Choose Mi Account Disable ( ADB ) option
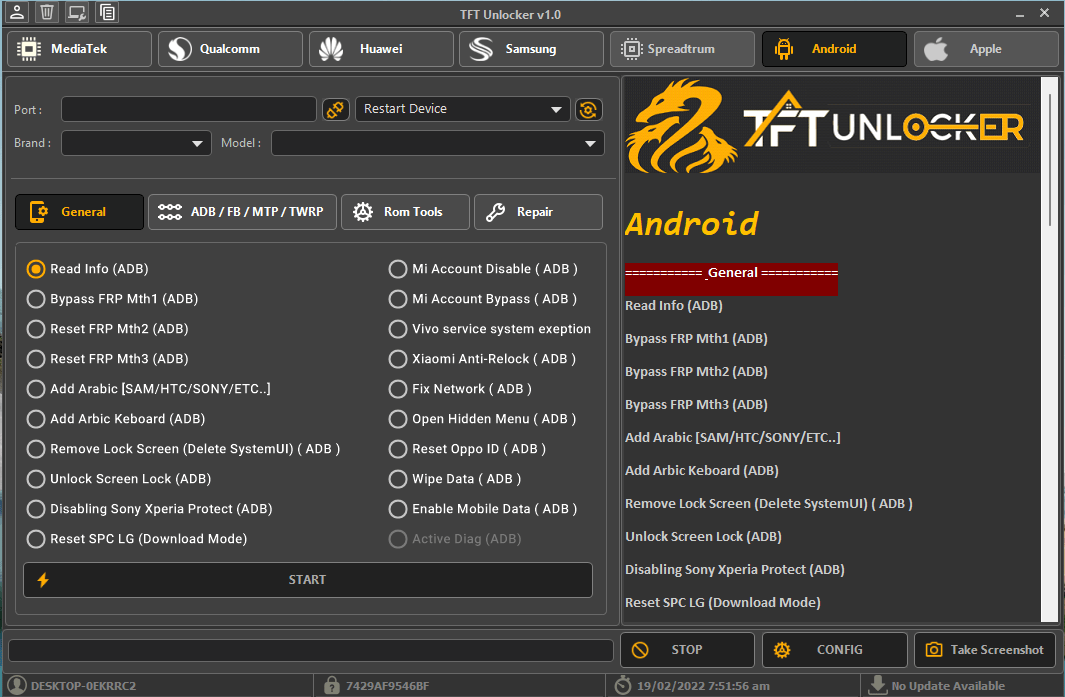The image size is (1065, 697). coord(398,269)
